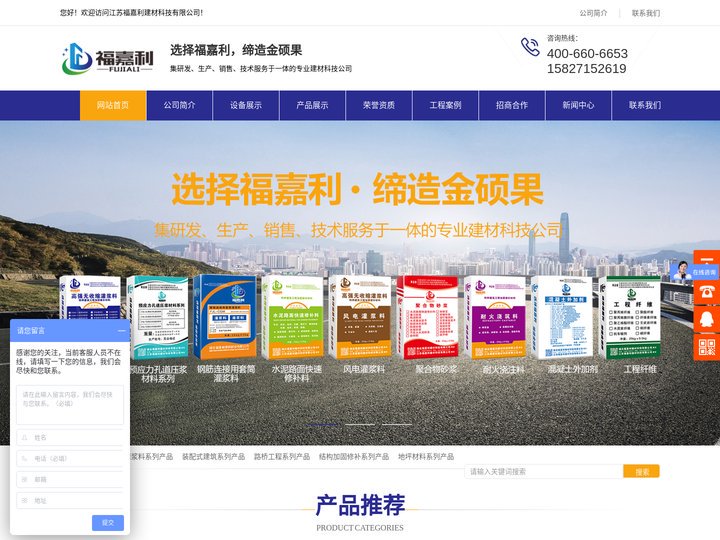Image resolution: width=720 pixels, height=540 pixels.
Task: Open 荣誉资质 navigation item
Action: point(379,105)
